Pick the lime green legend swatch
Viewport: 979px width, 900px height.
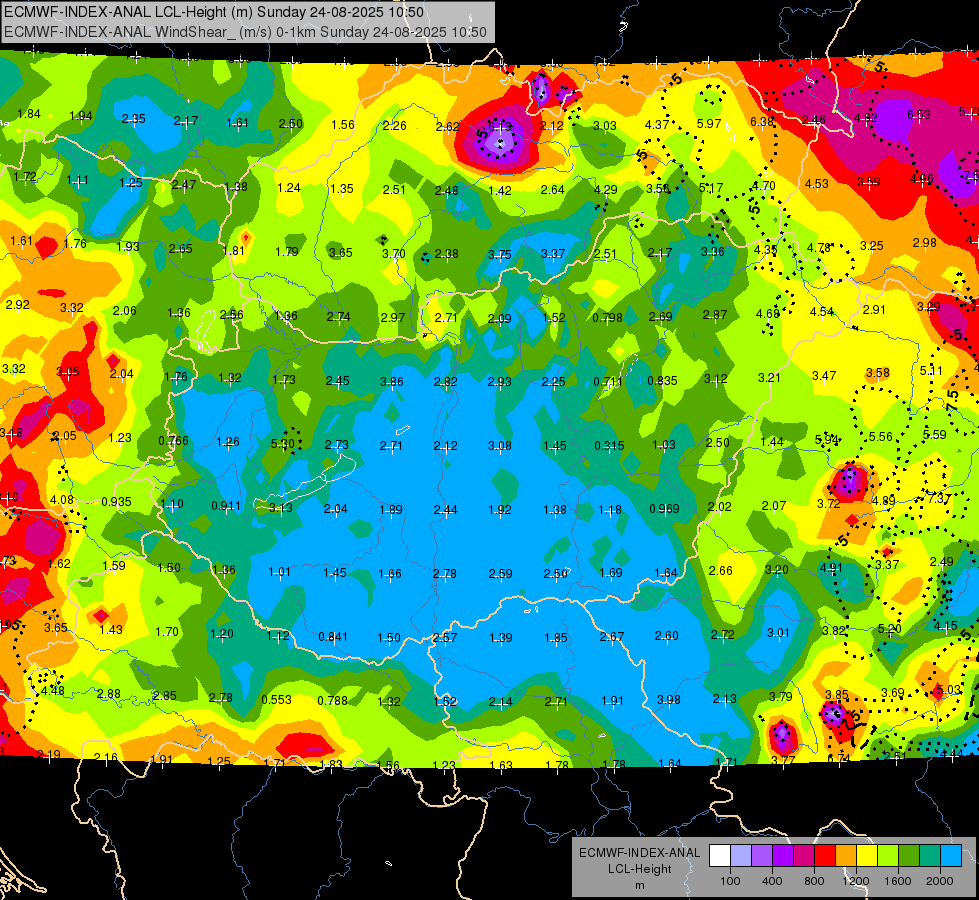(x=888, y=855)
